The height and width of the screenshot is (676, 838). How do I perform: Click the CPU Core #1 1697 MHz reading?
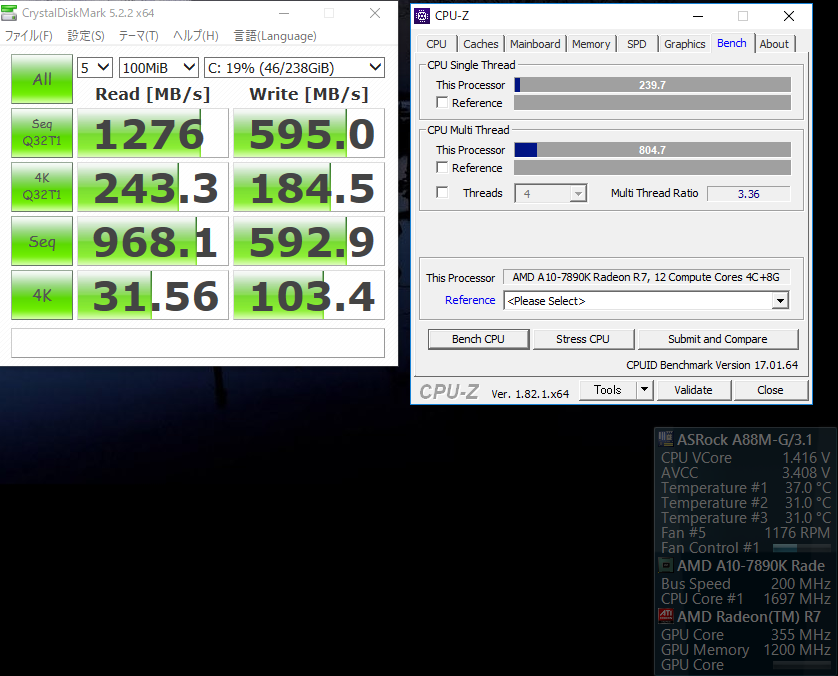coord(745,599)
